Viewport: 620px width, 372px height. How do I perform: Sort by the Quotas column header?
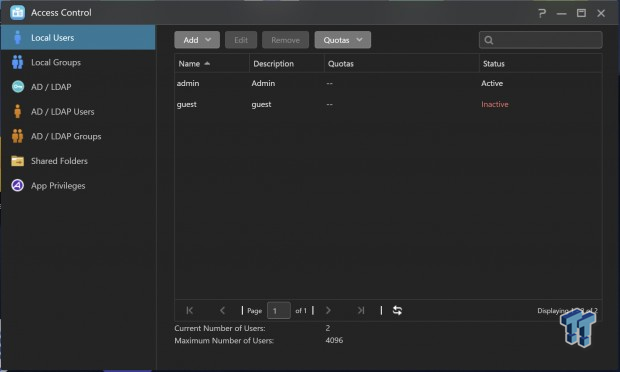402,64
